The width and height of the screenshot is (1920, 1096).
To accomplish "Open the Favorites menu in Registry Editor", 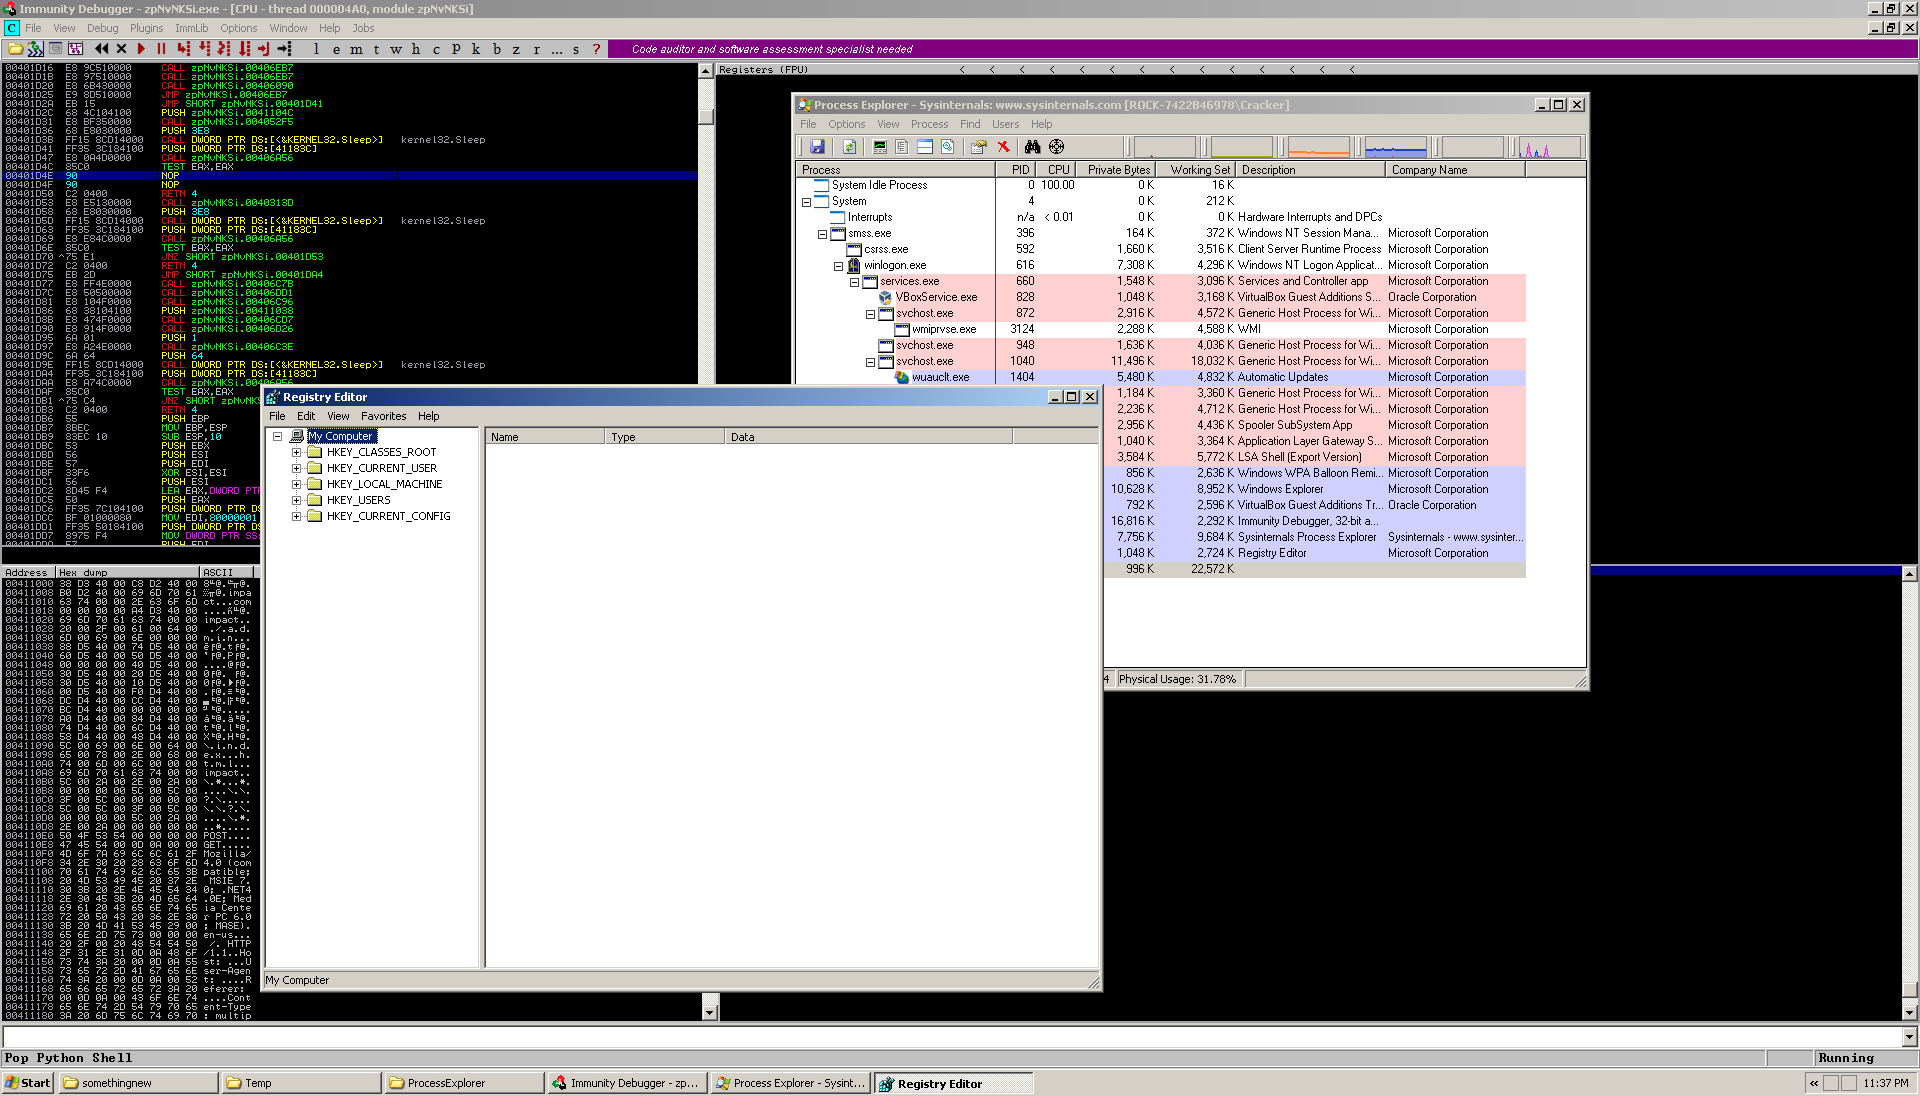I will tap(384, 416).
